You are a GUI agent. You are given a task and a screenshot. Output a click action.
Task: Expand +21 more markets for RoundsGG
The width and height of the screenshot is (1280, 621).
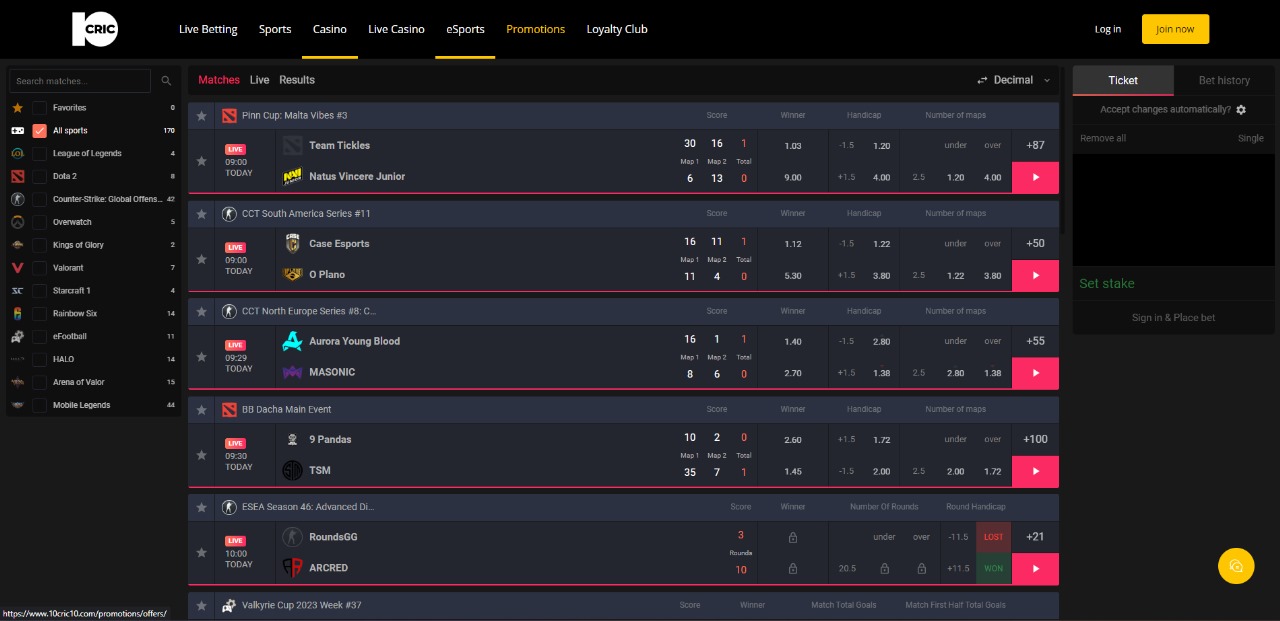point(1035,537)
